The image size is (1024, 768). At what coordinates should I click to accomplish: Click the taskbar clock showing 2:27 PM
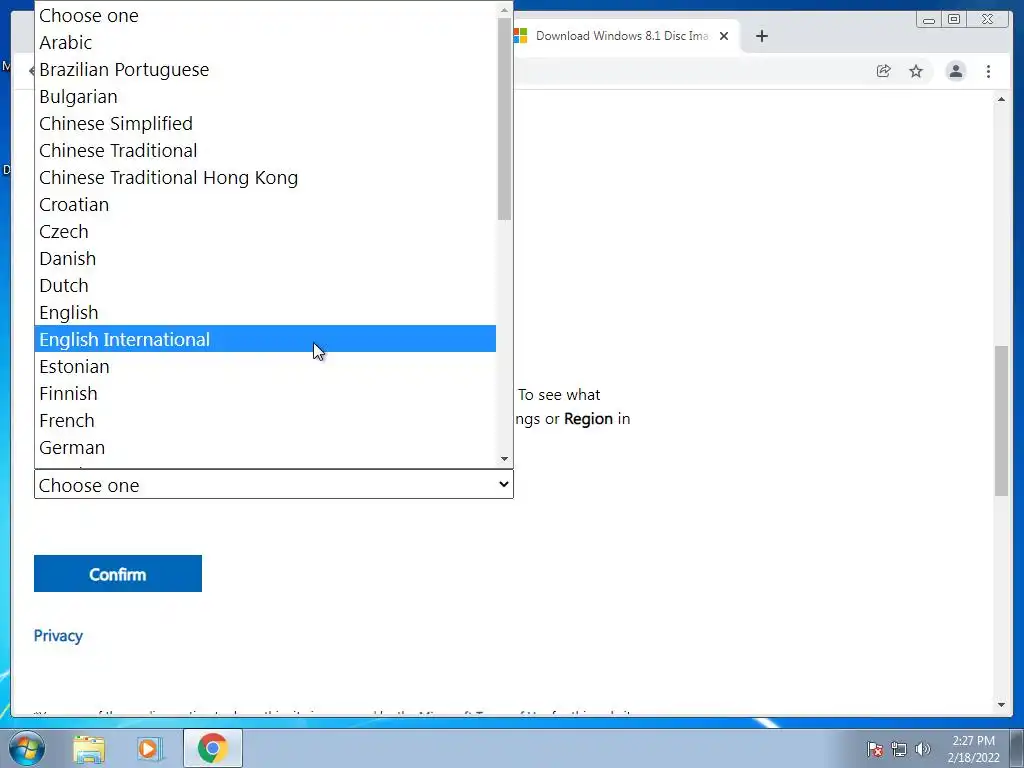coord(973,749)
